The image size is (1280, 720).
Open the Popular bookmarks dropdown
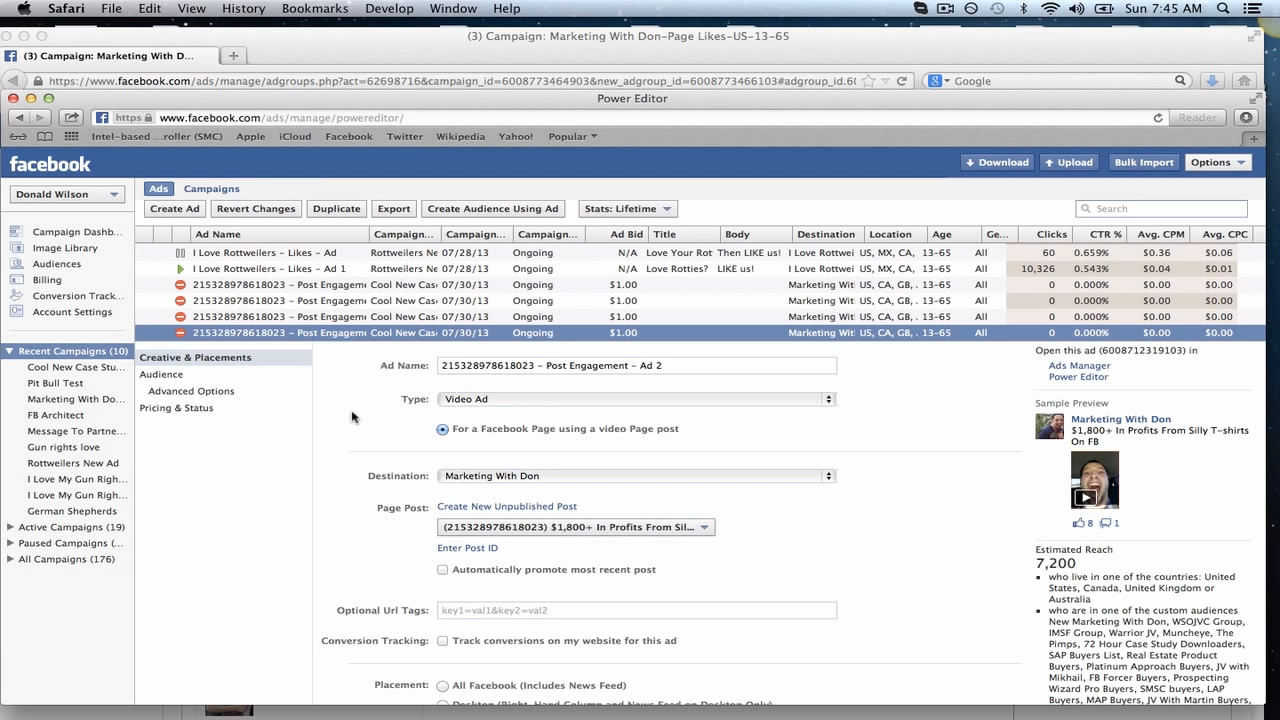573,137
